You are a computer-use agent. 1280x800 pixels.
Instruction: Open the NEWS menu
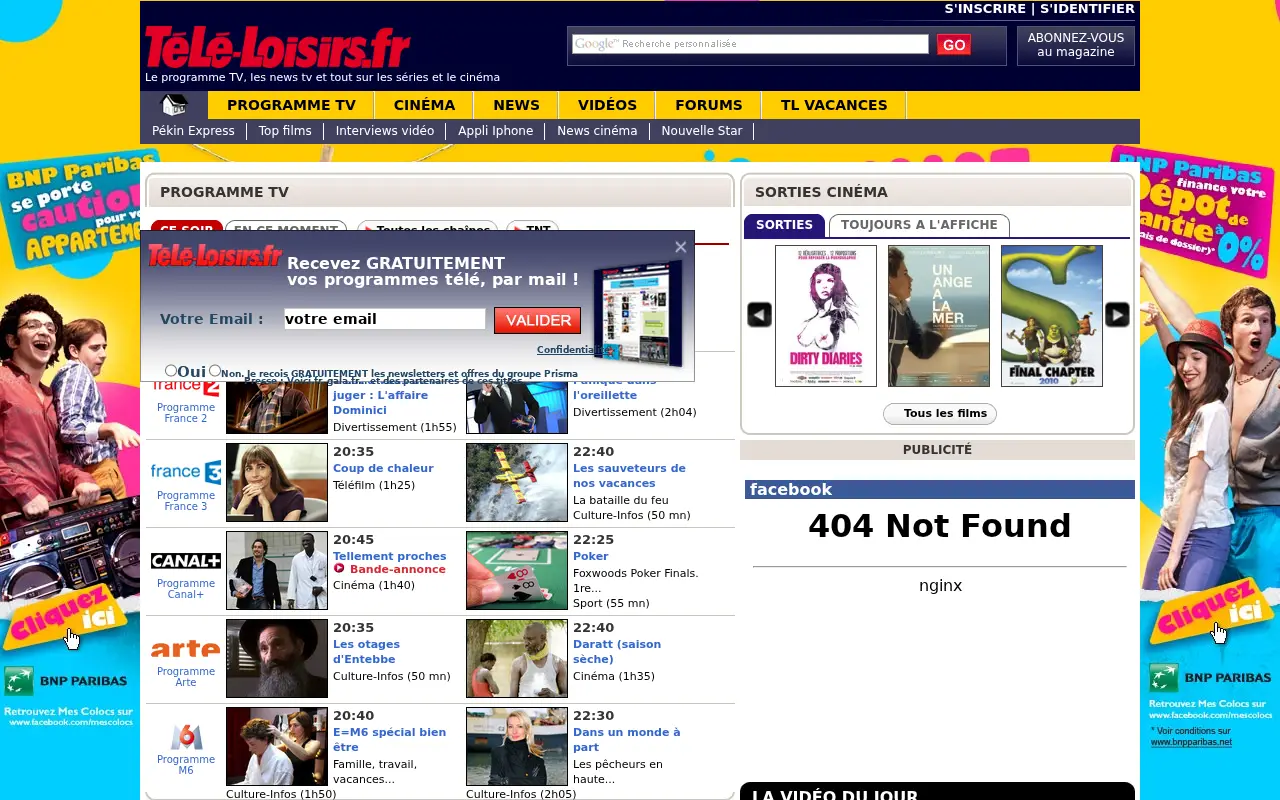(x=516, y=105)
